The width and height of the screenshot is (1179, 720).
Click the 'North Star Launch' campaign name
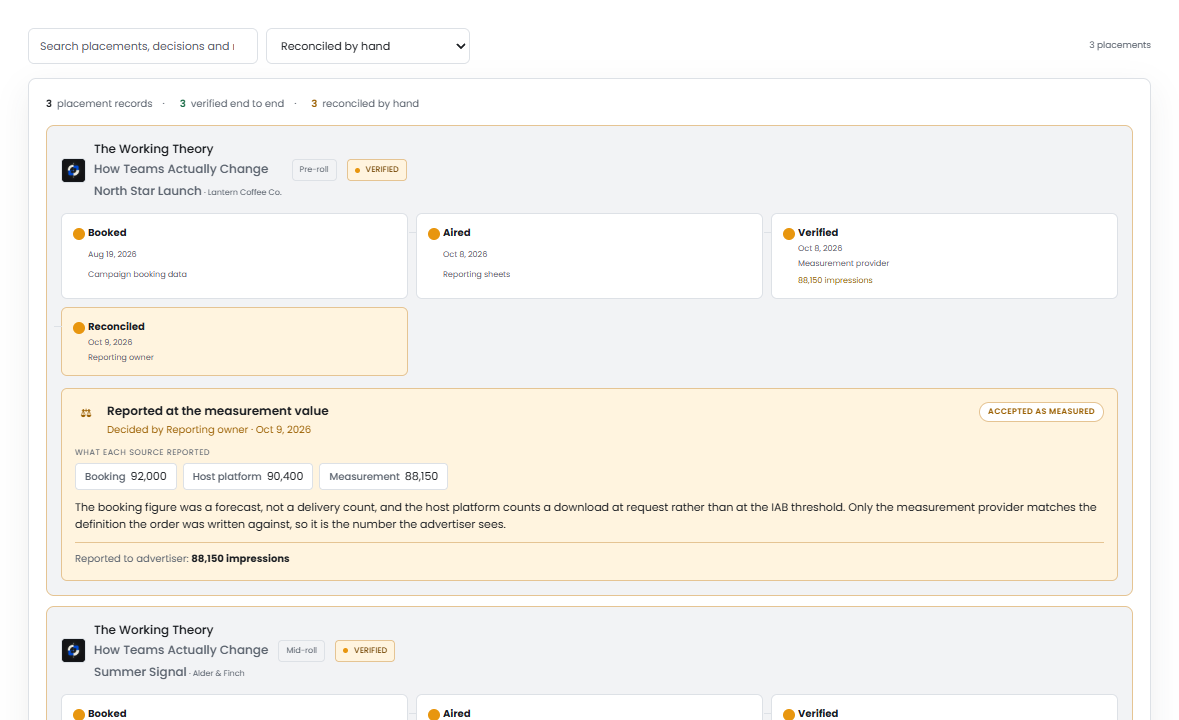pos(147,191)
